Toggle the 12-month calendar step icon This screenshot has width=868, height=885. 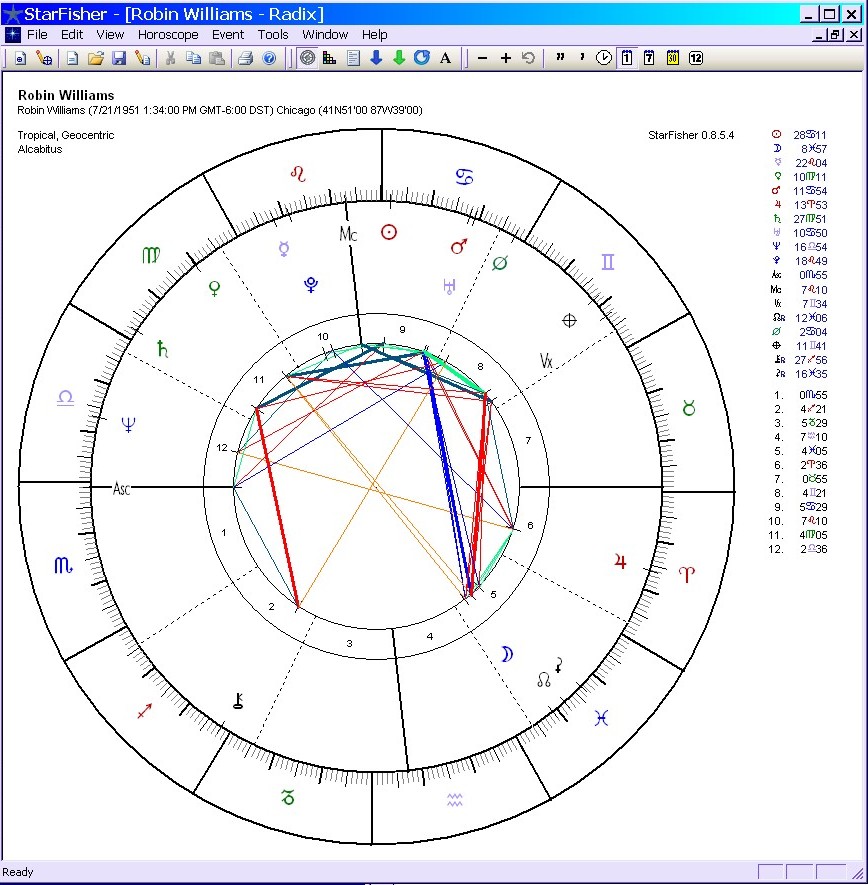point(694,57)
